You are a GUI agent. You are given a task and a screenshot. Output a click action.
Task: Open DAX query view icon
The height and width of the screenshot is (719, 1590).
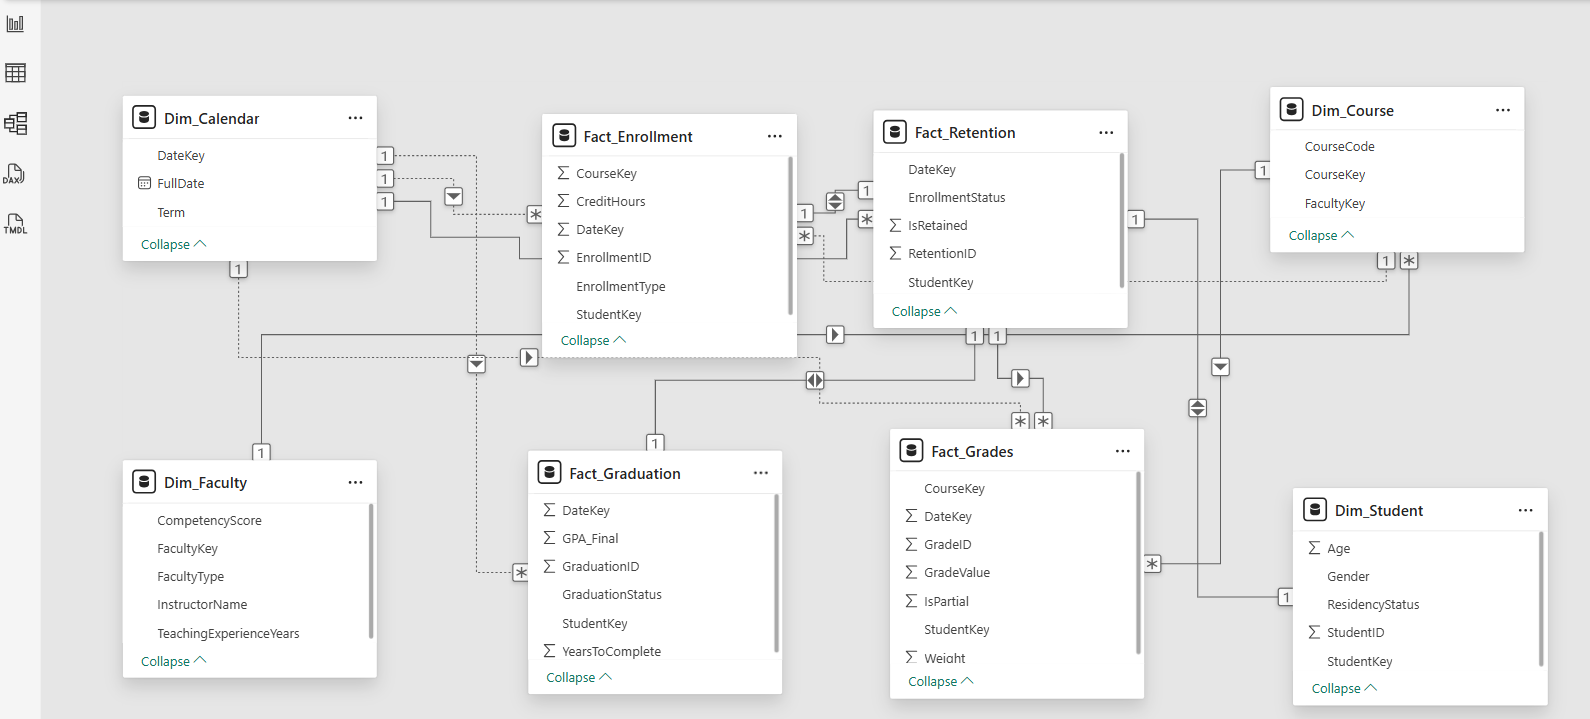(15, 174)
